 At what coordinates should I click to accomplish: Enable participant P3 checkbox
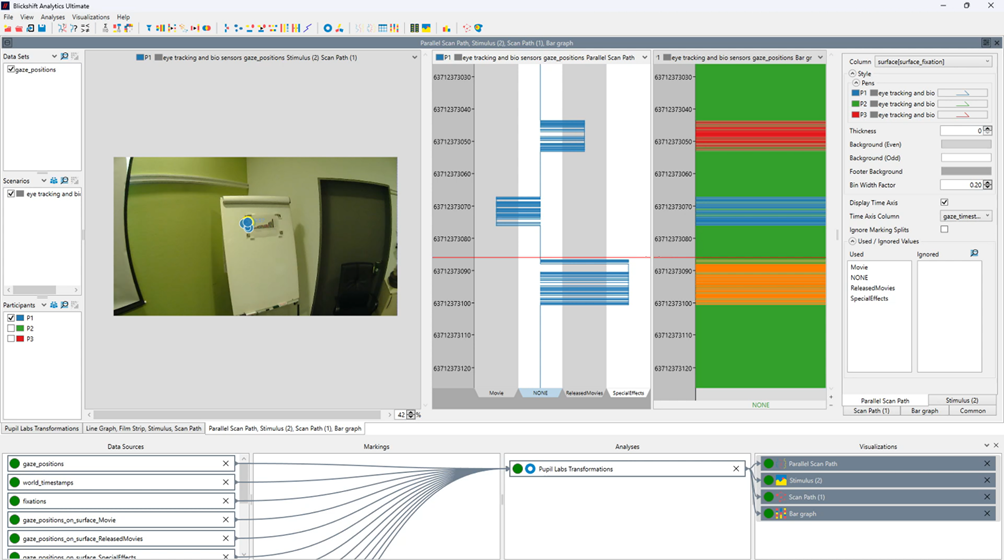[11, 339]
